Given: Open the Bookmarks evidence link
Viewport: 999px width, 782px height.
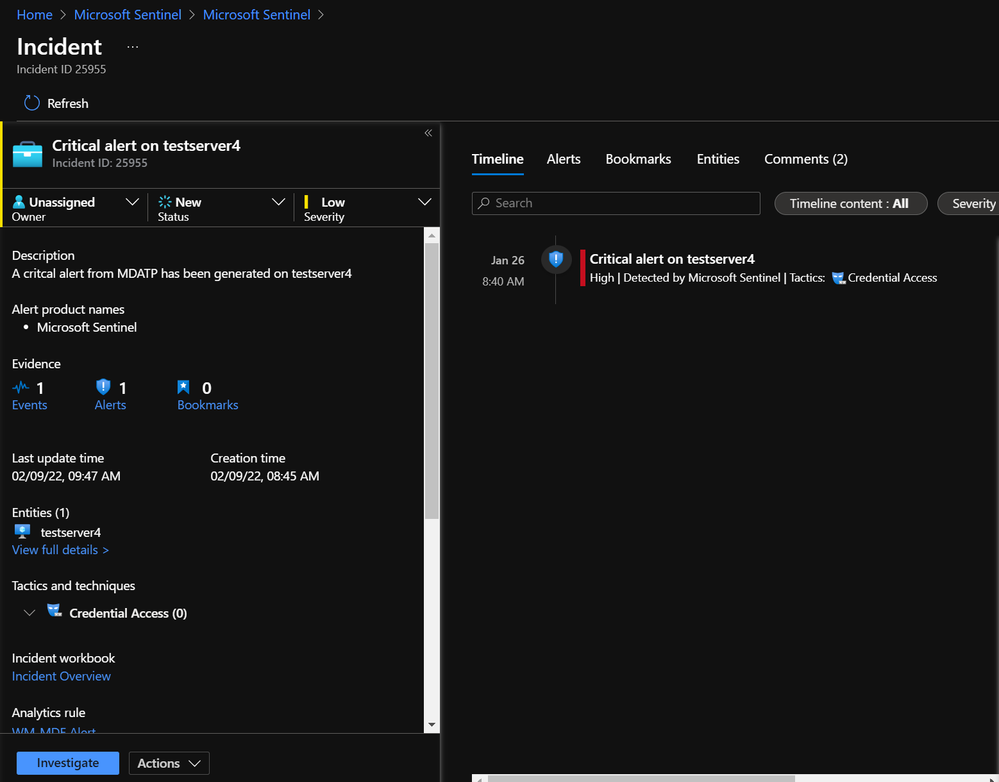Looking at the screenshot, I should point(208,405).
